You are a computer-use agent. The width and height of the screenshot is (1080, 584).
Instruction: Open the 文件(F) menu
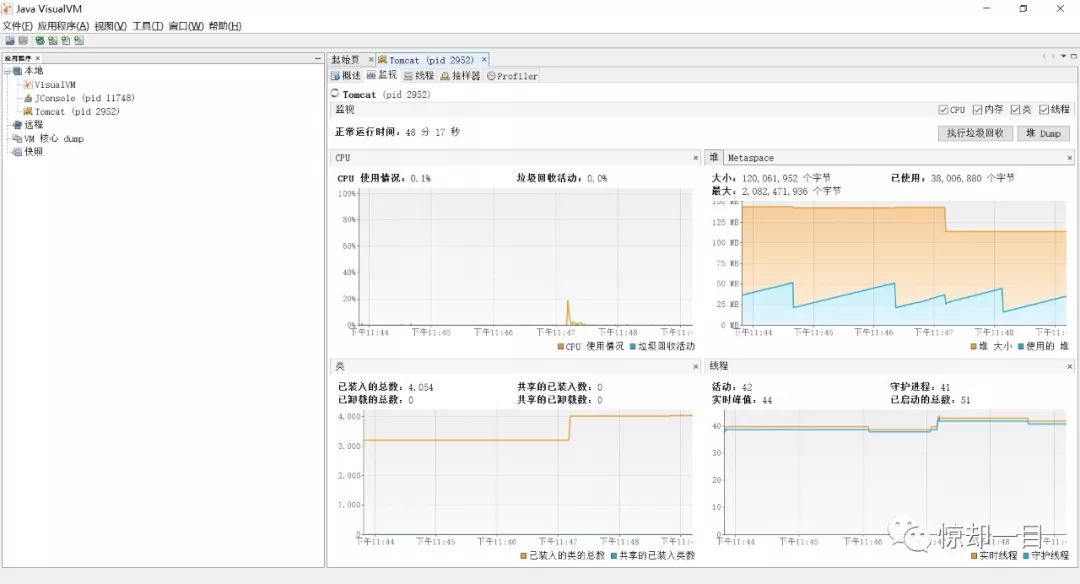[17, 26]
